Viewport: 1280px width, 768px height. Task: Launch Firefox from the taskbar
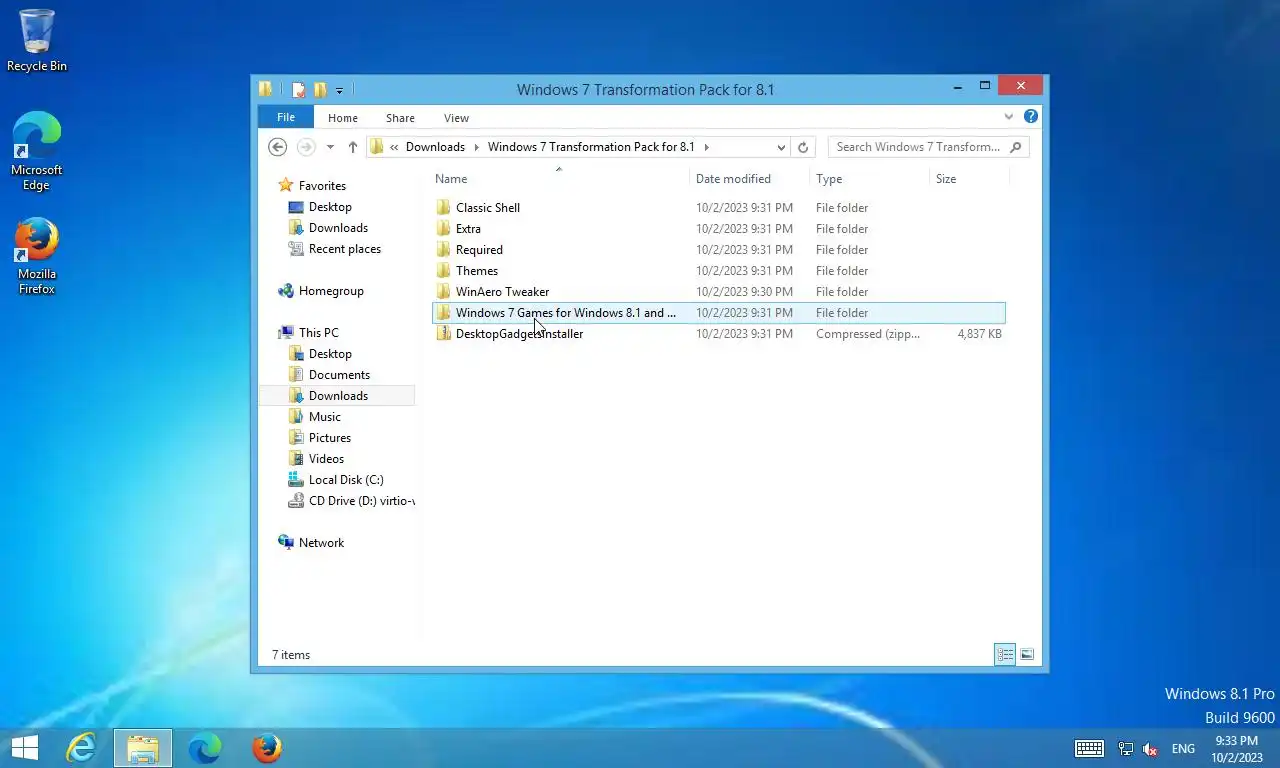point(267,748)
